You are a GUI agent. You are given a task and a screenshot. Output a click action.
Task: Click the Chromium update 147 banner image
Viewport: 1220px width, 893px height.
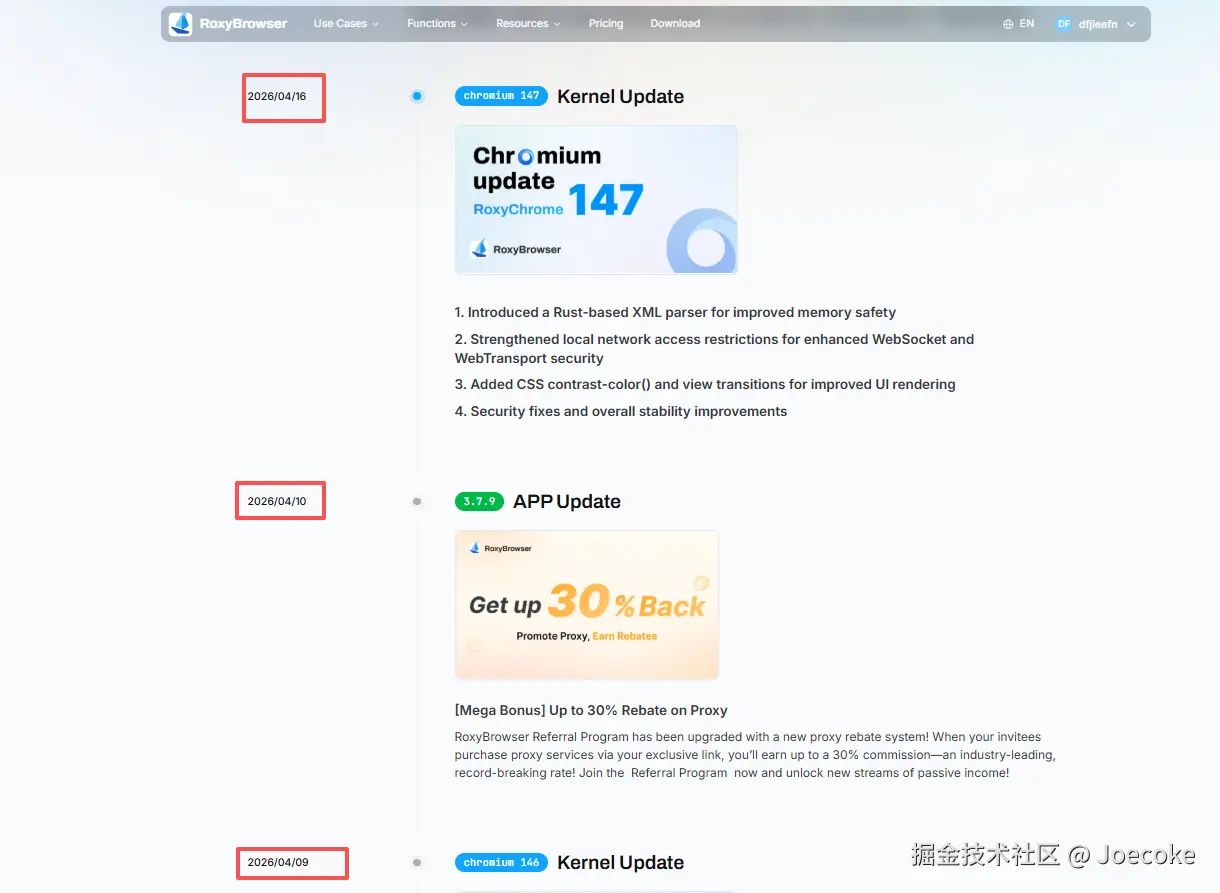[596, 198]
